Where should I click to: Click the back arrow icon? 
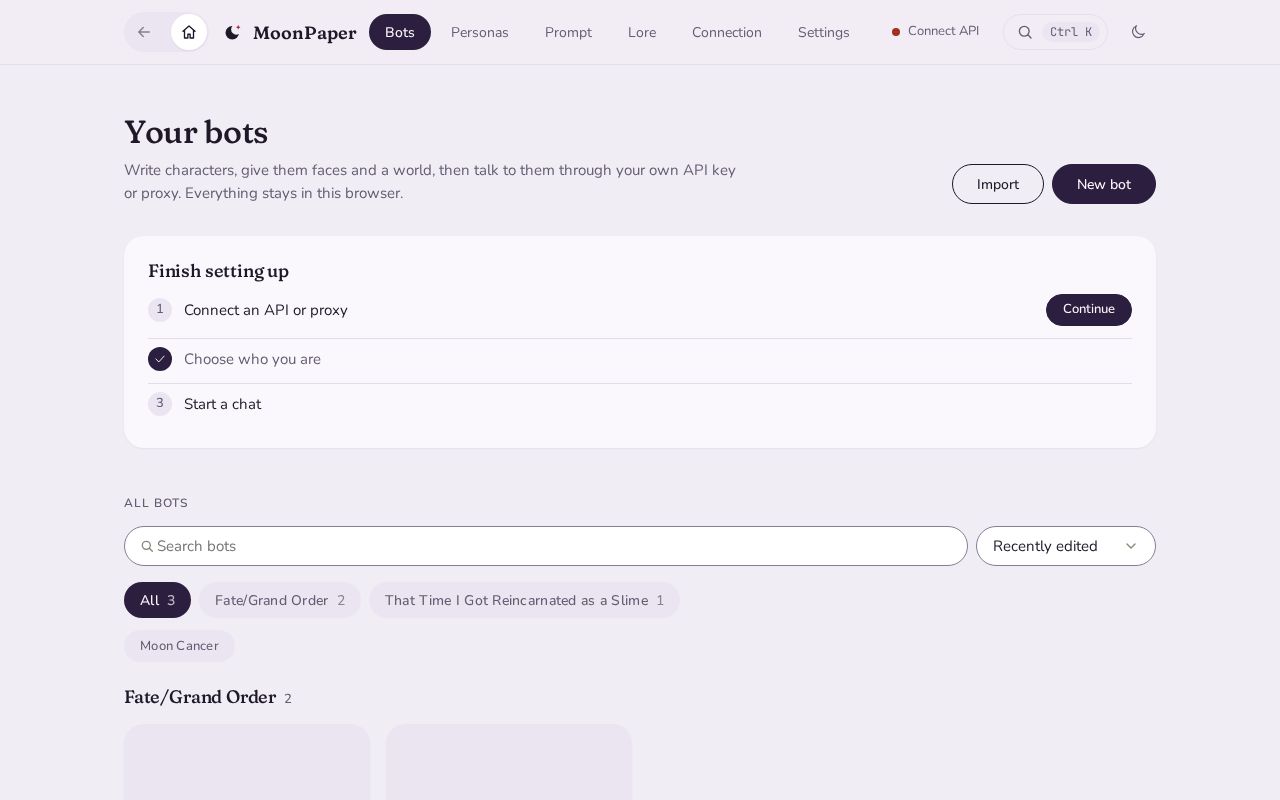(144, 32)
